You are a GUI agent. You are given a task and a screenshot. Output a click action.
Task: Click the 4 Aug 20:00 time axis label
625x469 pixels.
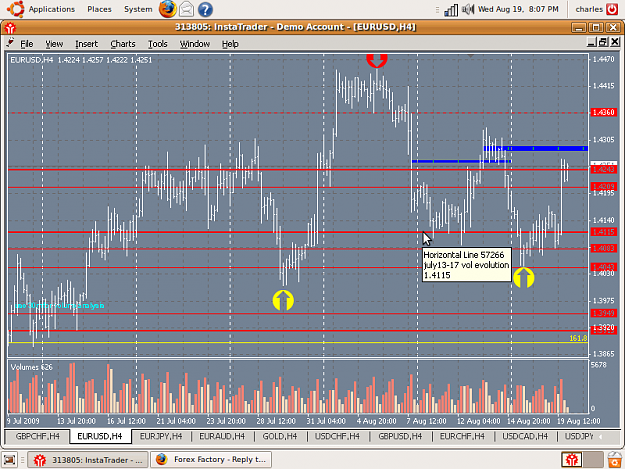376,421
